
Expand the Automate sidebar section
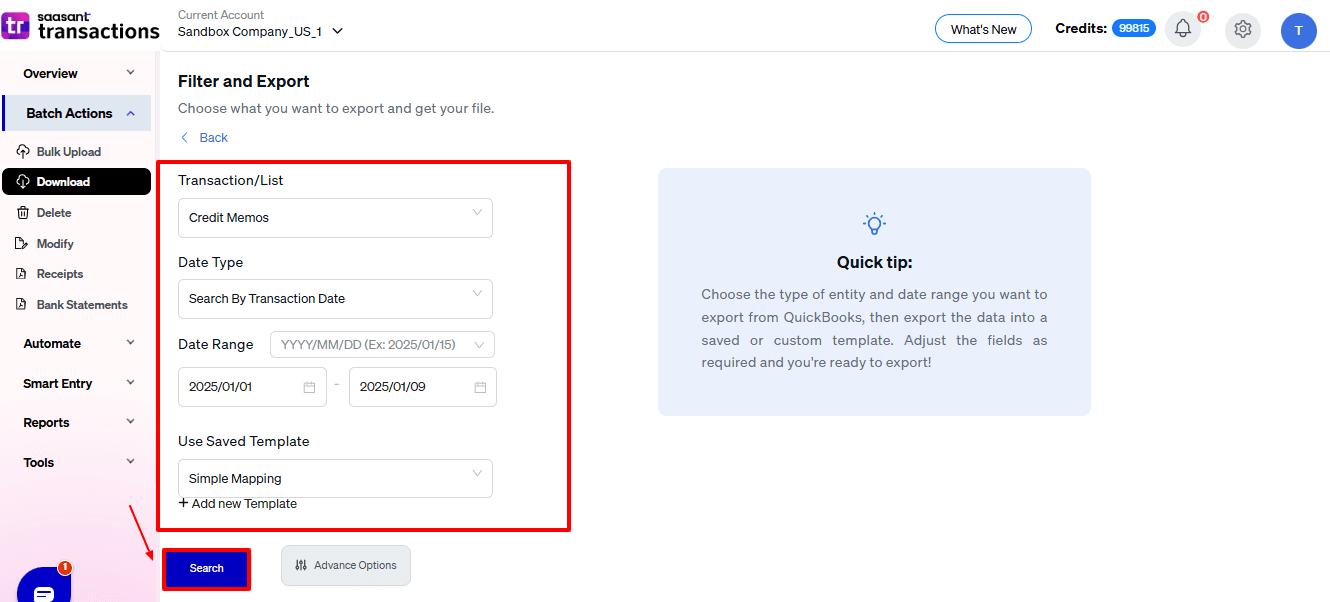[x=77, y=343]
